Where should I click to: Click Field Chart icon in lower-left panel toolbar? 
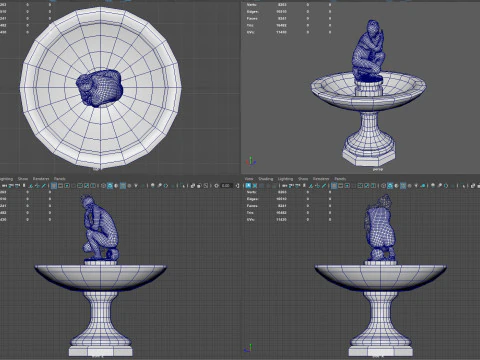(80, 186)
